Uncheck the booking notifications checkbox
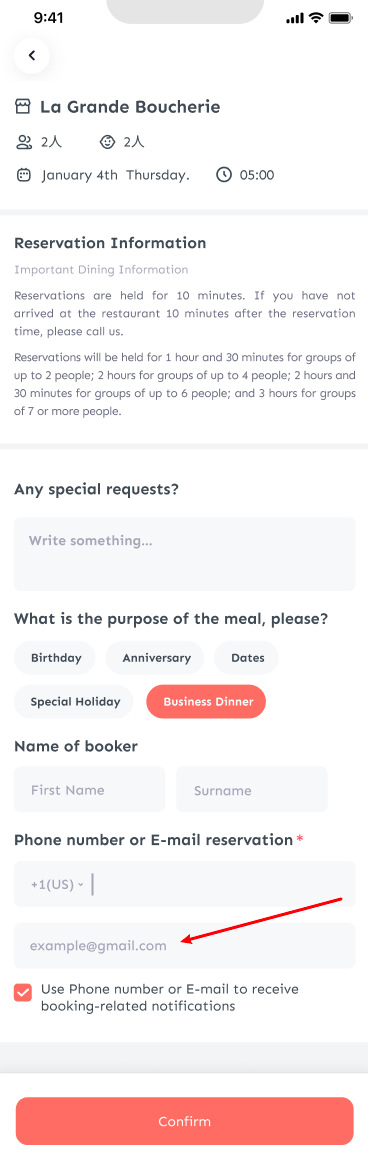The width and height of the screenshot is (368, 1166). click(23, 993)
